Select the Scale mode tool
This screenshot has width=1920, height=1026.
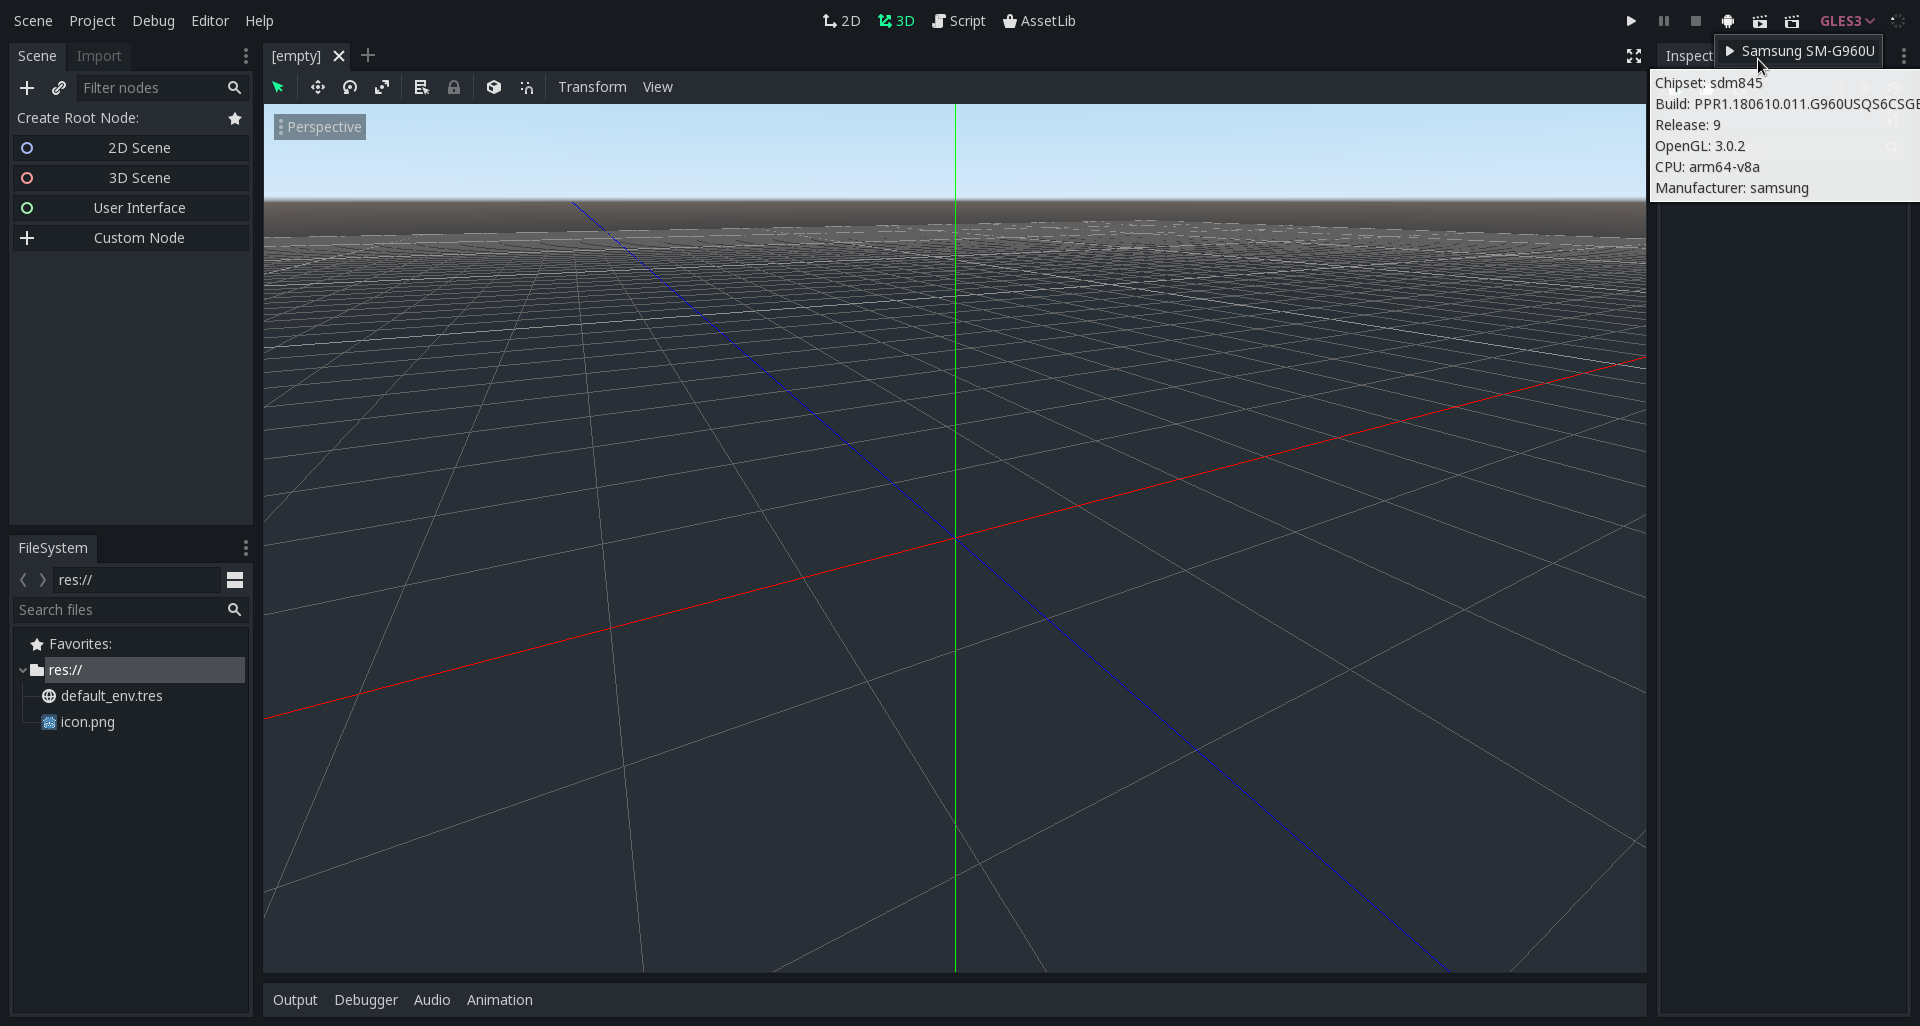coord(382,88)
